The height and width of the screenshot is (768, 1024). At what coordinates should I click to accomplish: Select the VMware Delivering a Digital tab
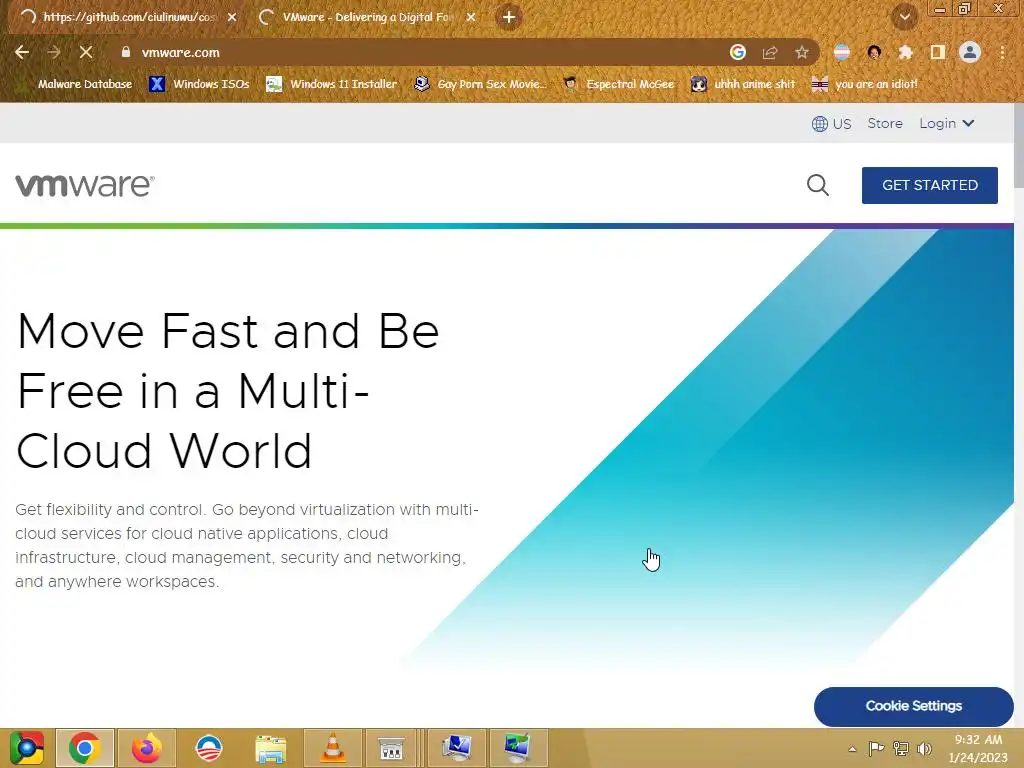pyautogui.click(x=367, y=17)
